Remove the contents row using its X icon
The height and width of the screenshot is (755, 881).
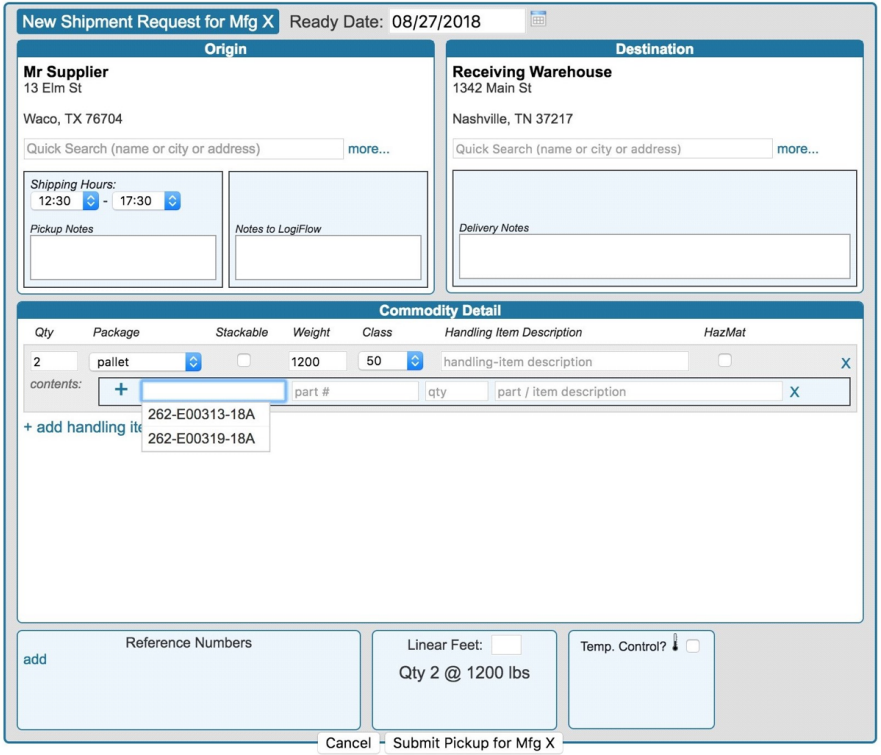(x=793, y=391)
